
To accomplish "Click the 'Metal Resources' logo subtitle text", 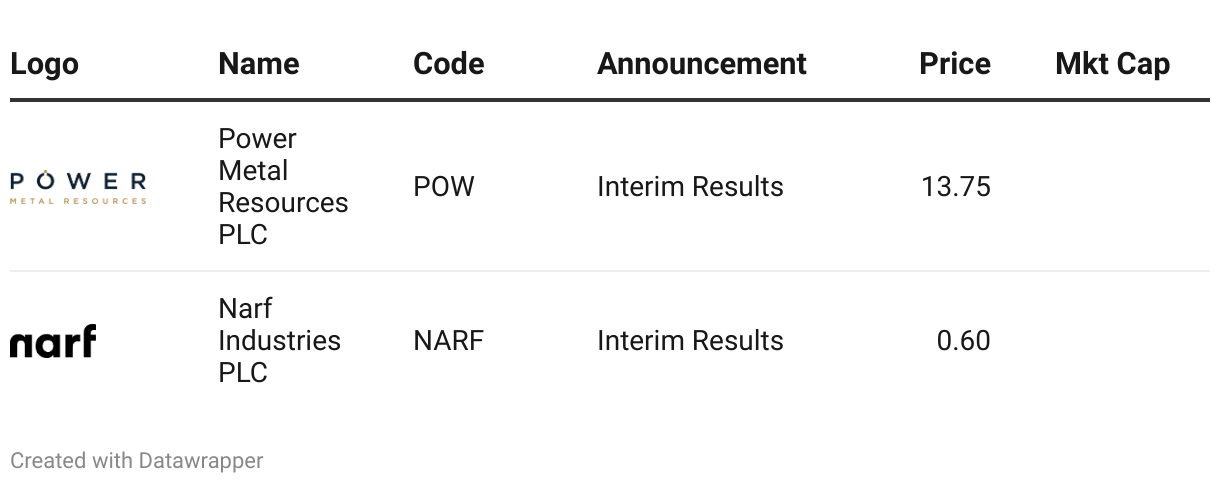I will point(78,201).
